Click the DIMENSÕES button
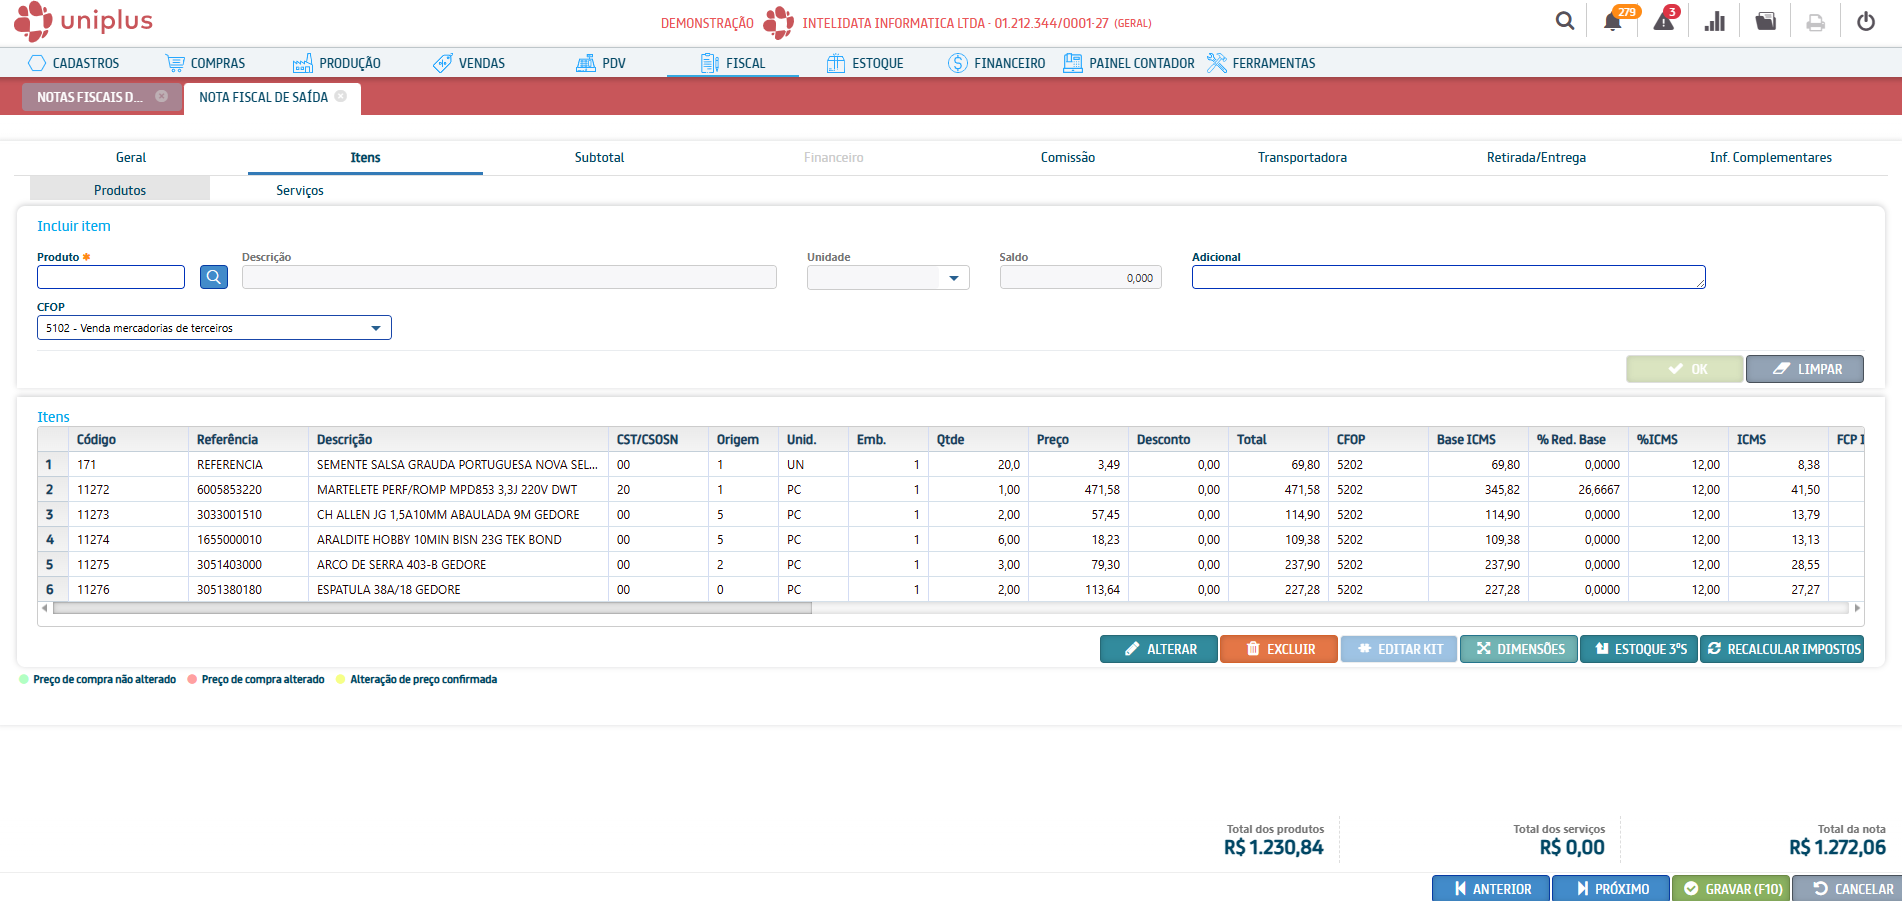 1519,649
